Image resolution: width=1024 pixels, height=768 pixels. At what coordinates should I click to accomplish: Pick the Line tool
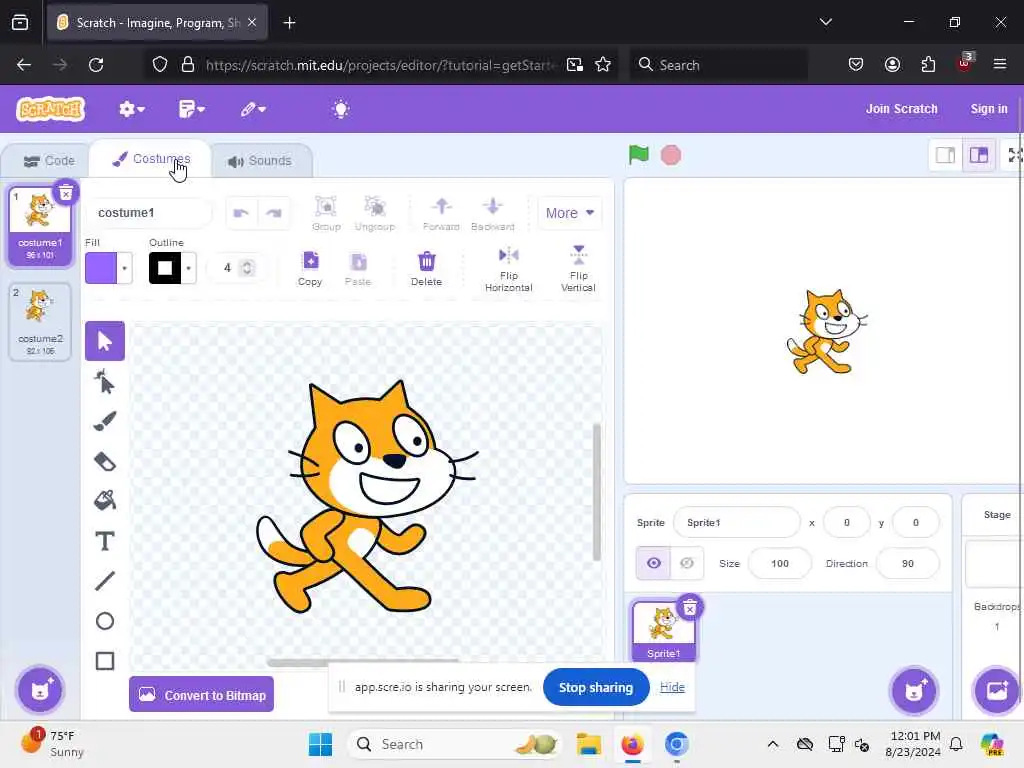pyautogui.click(x=104, y=581)
